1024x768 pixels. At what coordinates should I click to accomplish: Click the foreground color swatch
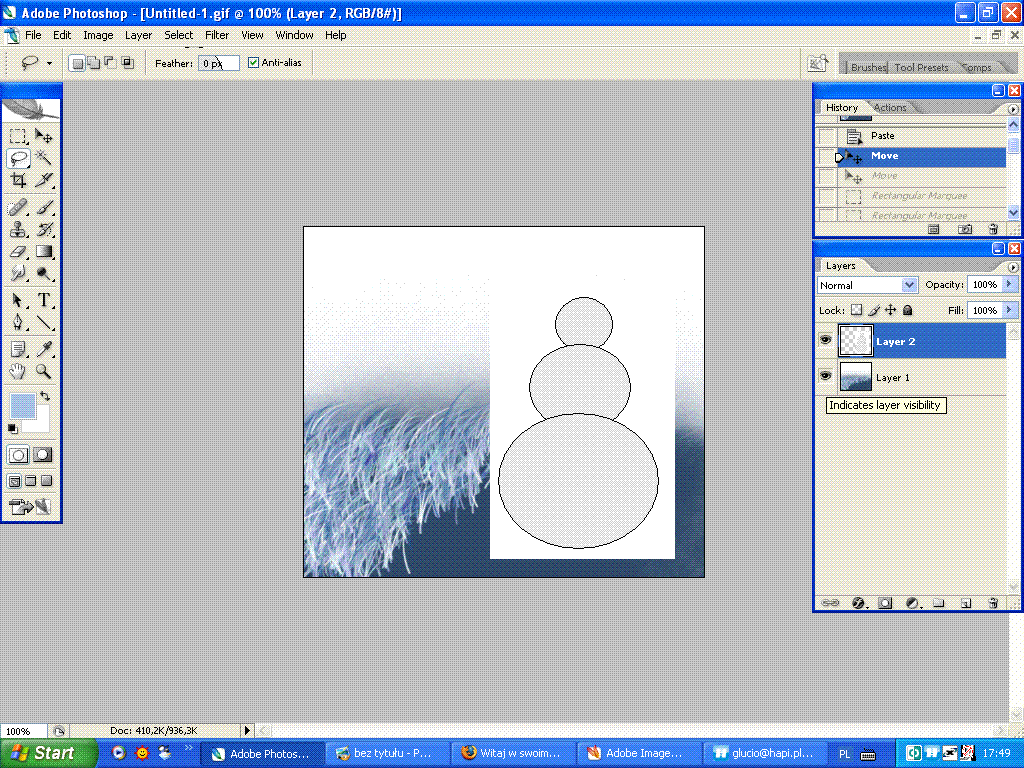click(22, 406)
